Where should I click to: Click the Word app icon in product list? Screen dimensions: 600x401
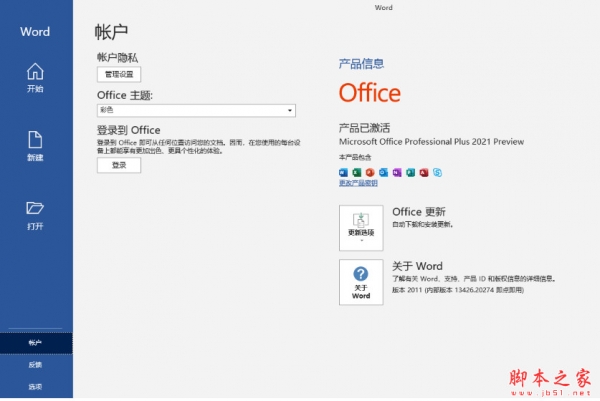pyautogui.click(x=343, y=173)
